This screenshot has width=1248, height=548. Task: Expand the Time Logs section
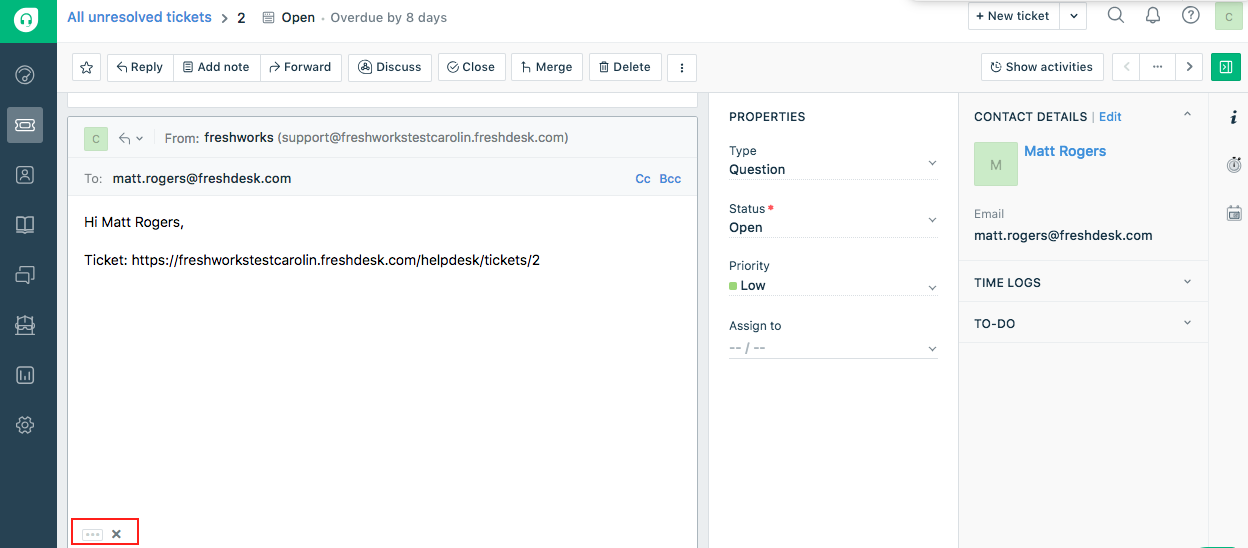(x=1083, y=282)
